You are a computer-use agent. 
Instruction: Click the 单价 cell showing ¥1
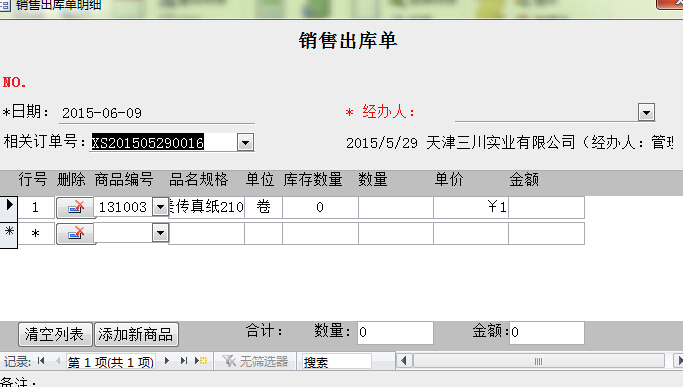coord(471,207)
